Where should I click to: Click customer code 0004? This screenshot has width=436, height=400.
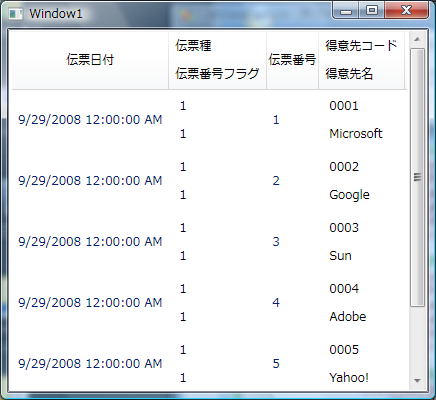click(x=344, y=289)
